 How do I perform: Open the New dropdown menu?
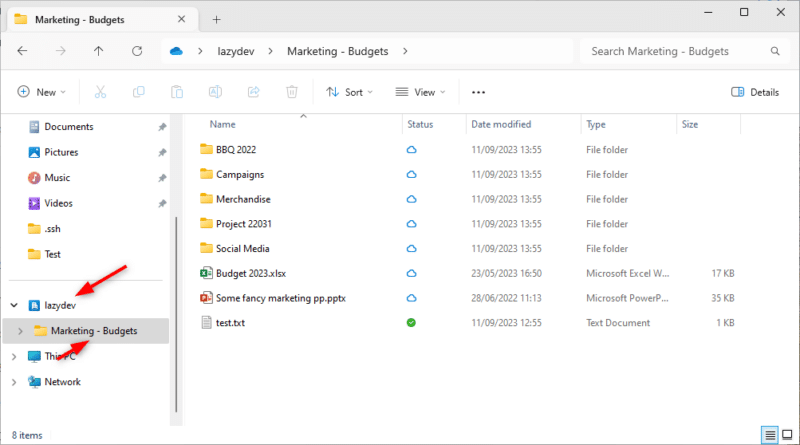[x=42, y=92]
